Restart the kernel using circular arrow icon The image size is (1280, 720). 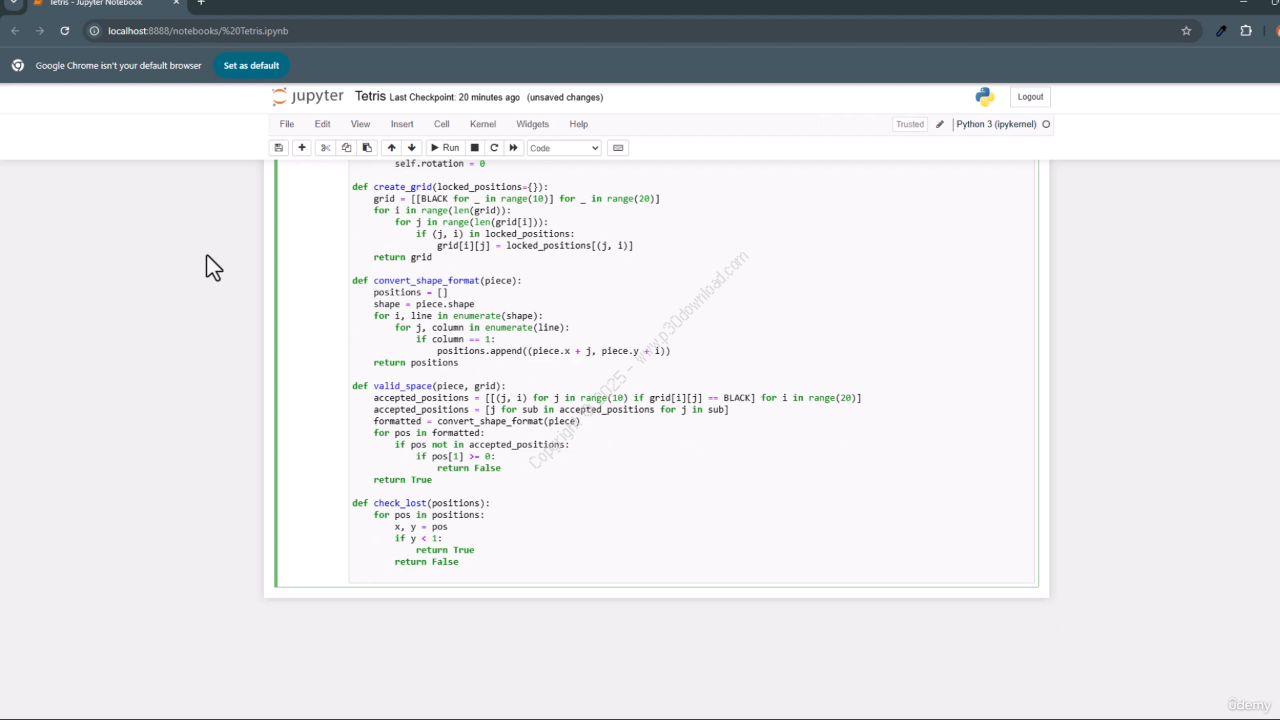coord(494,148)
